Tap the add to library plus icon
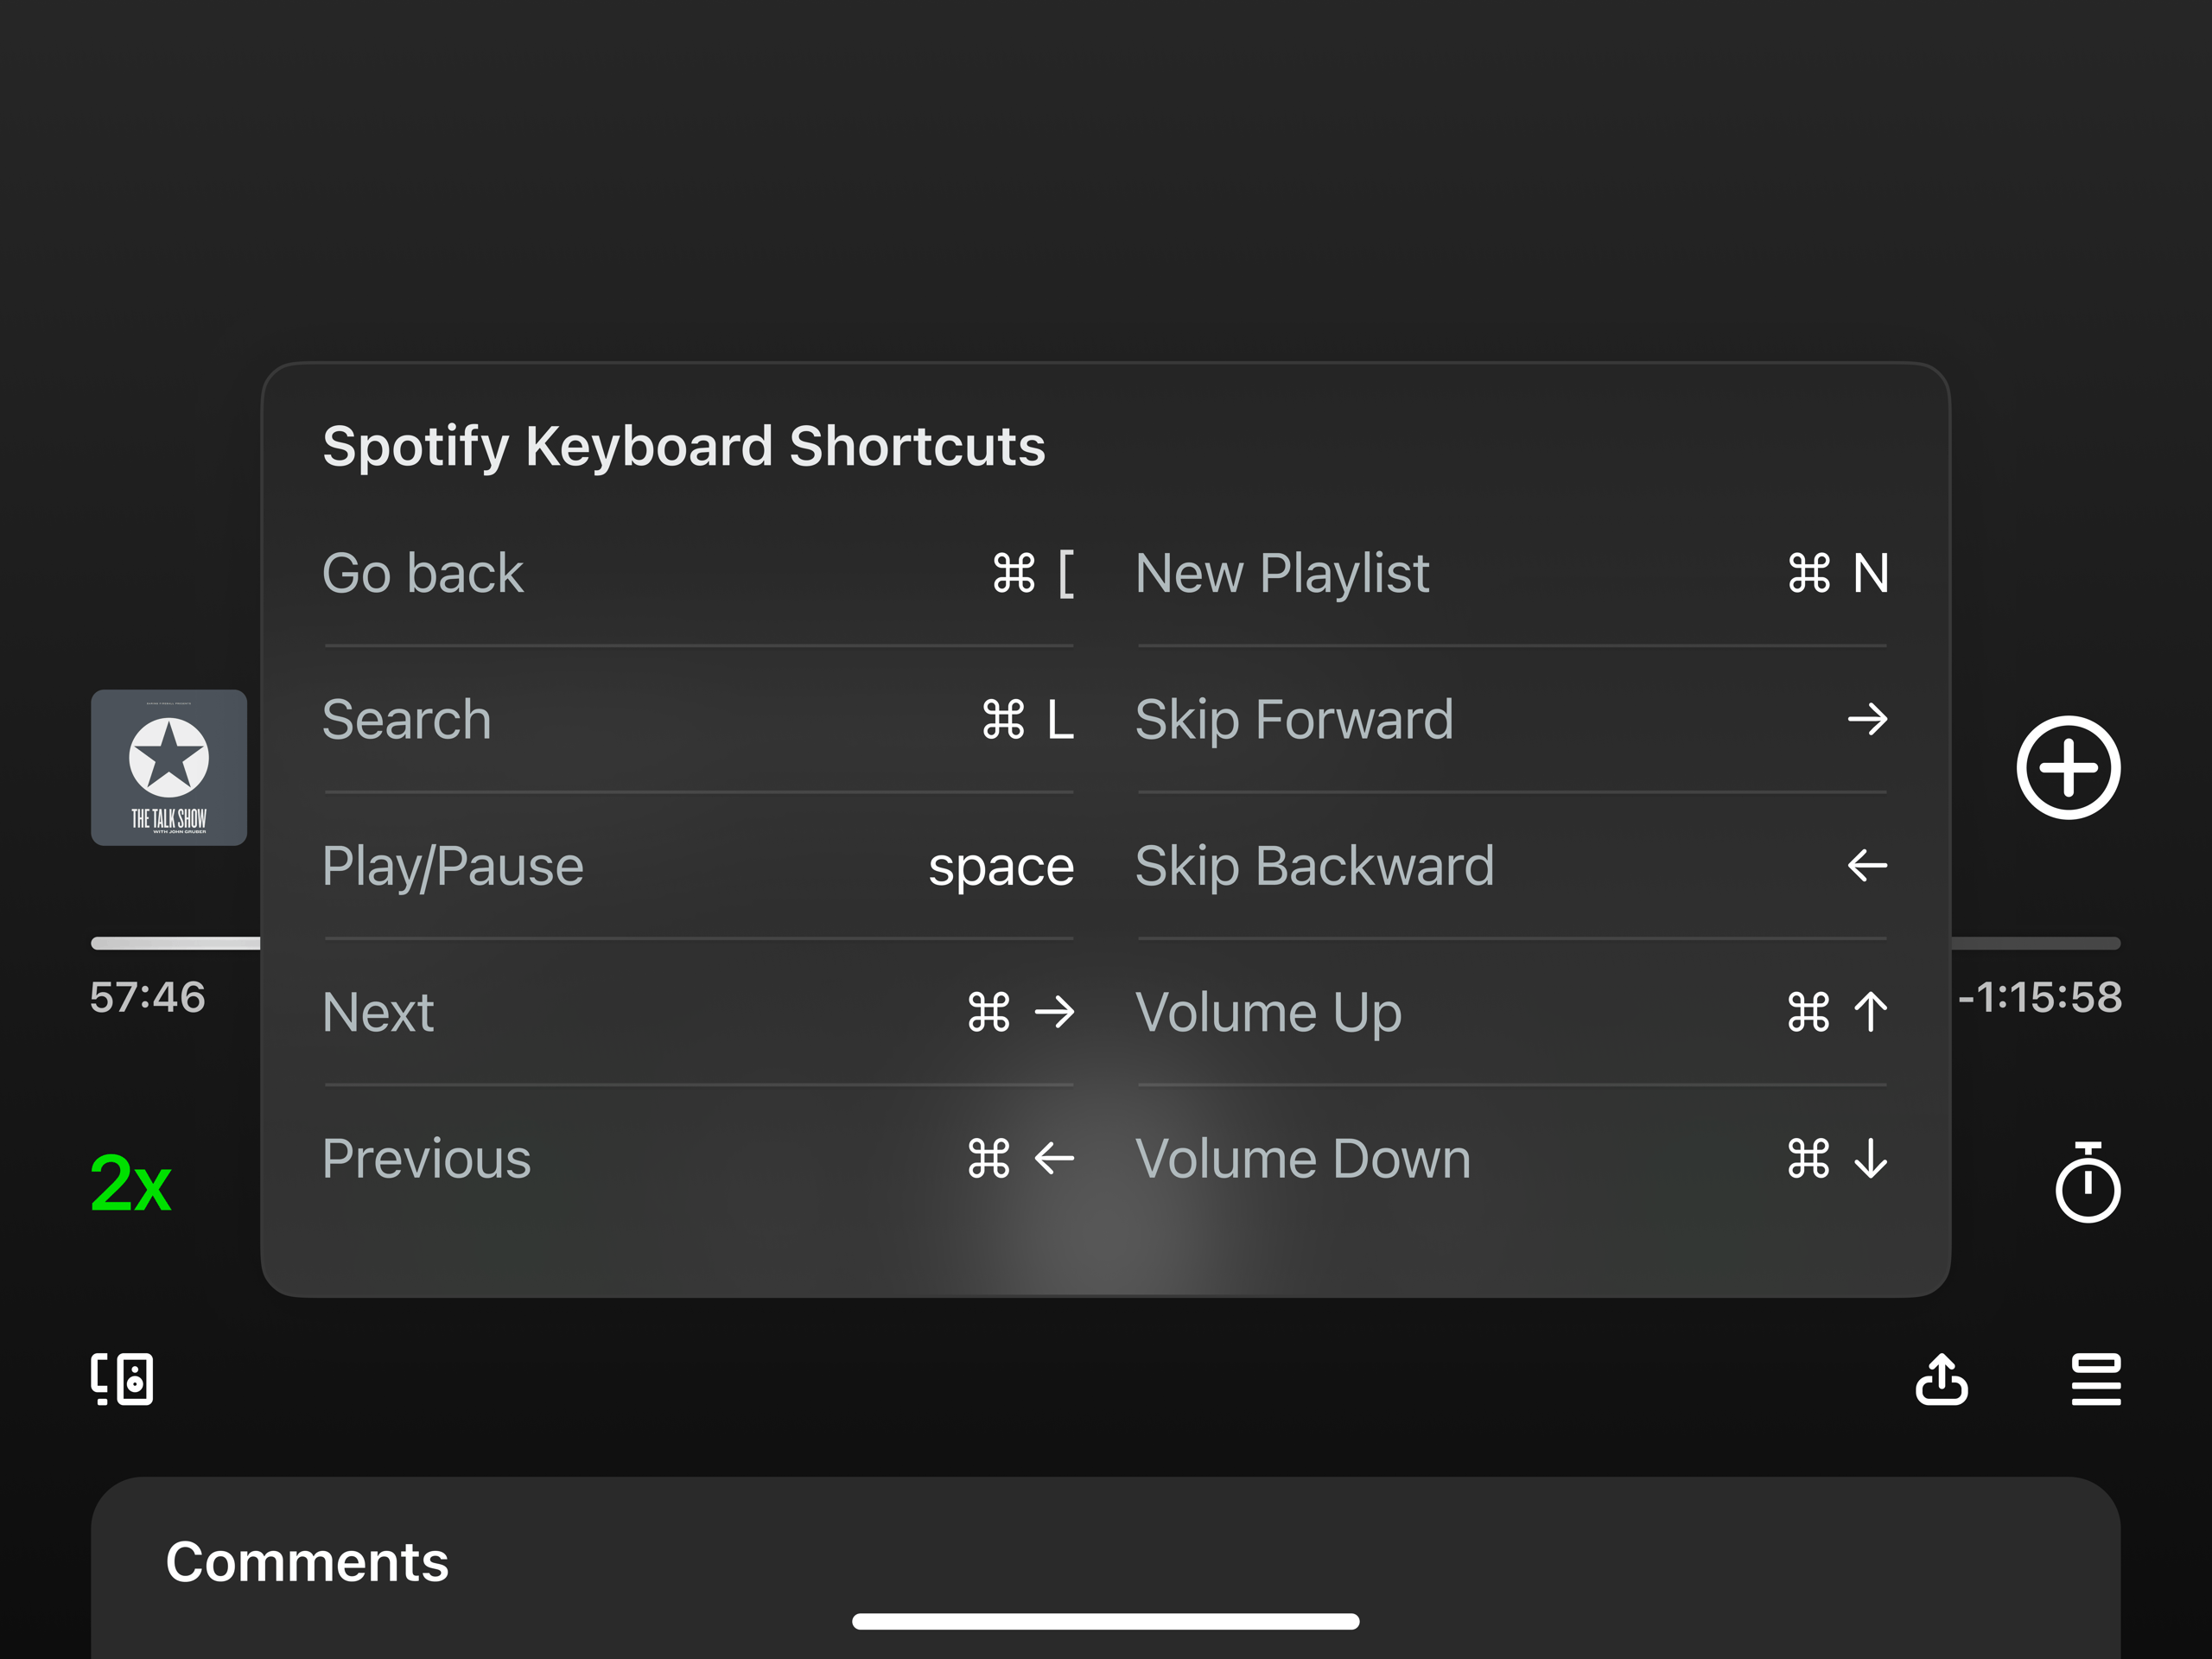Screen dimensions: 2212x1659 point(2068,768)
